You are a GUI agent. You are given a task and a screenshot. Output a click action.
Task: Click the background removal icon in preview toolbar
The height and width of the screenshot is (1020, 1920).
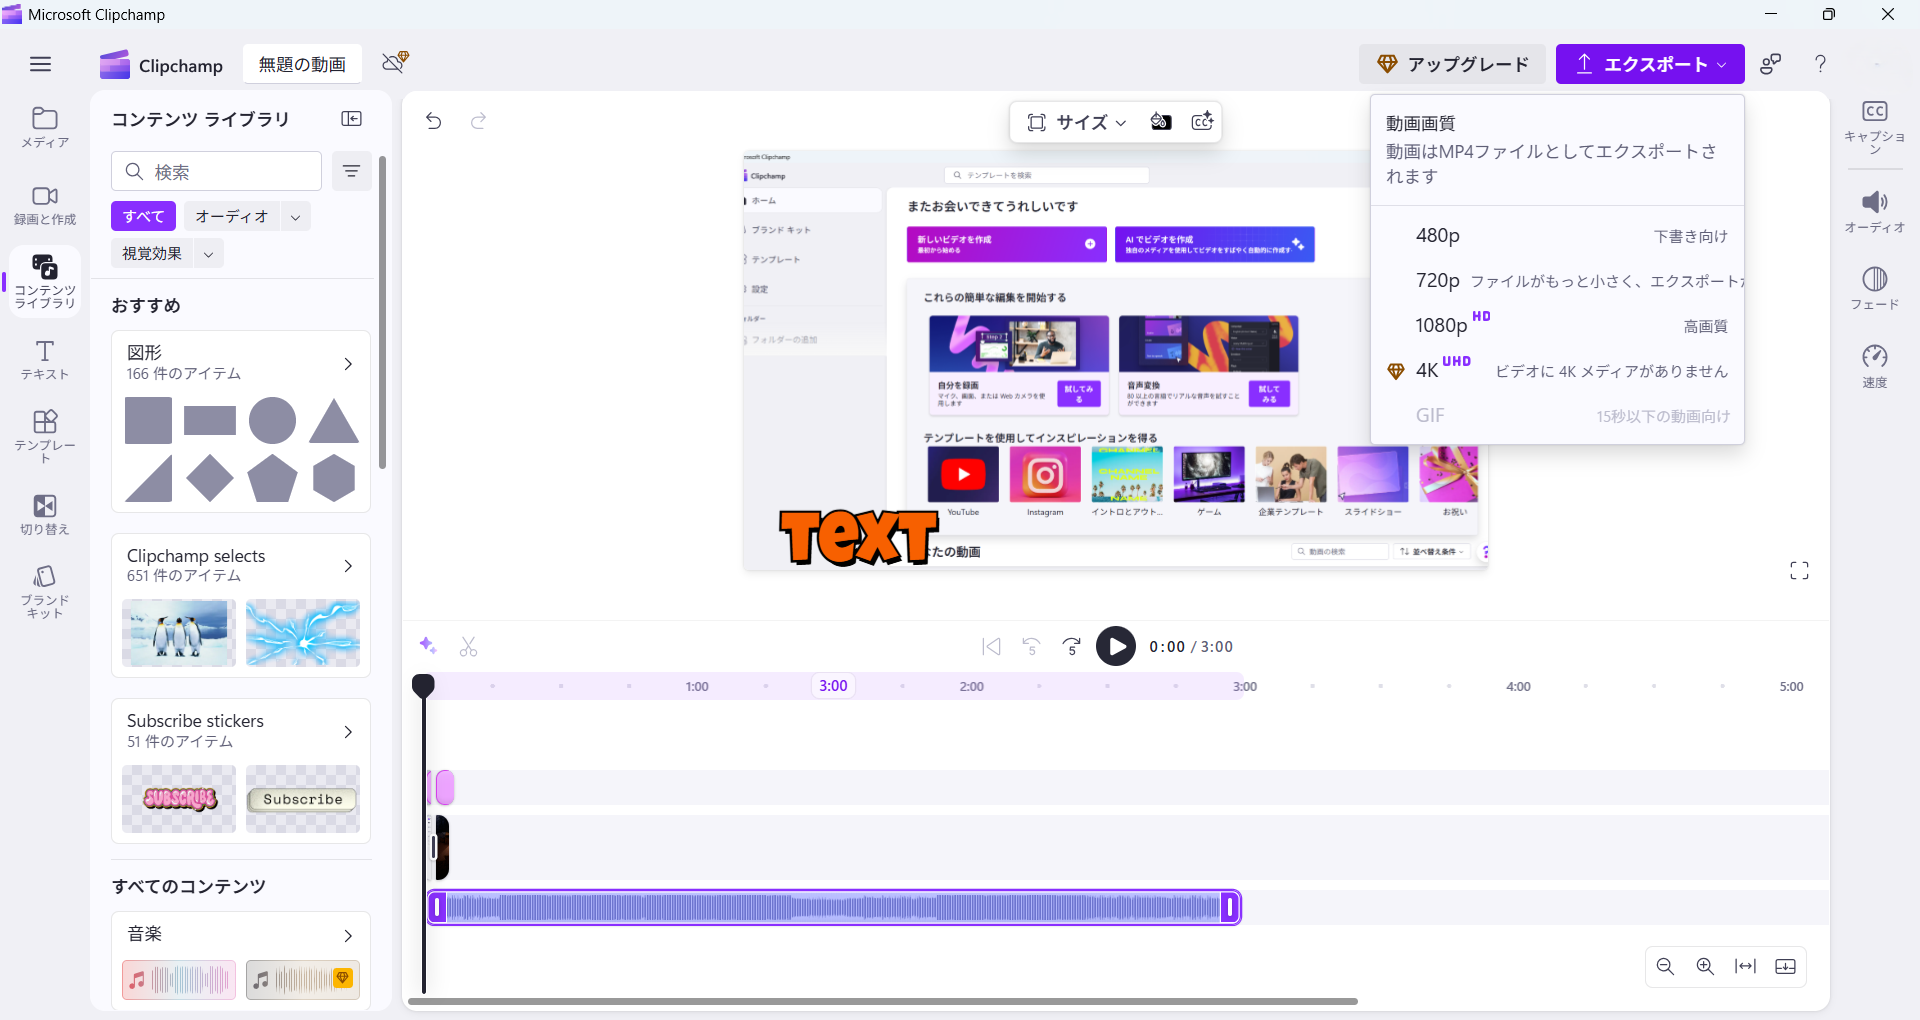(1160, 122)
